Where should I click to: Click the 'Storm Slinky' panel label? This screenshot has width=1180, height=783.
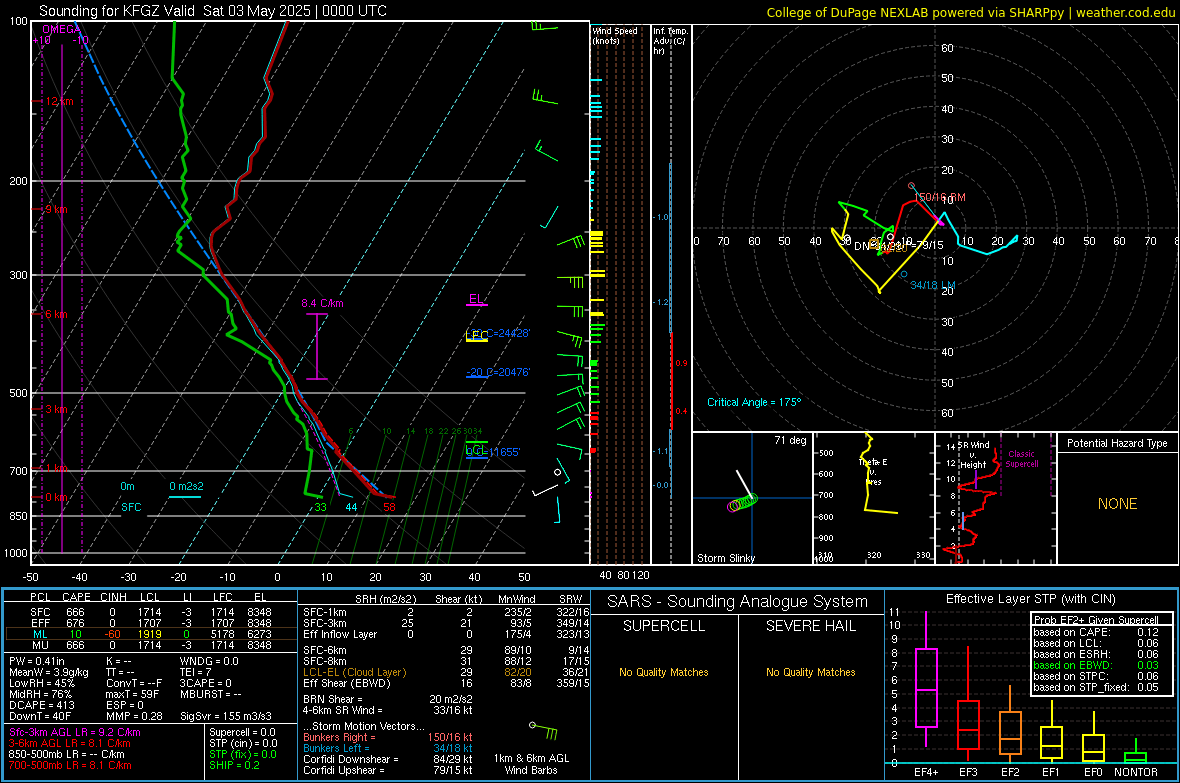[725, 558]
